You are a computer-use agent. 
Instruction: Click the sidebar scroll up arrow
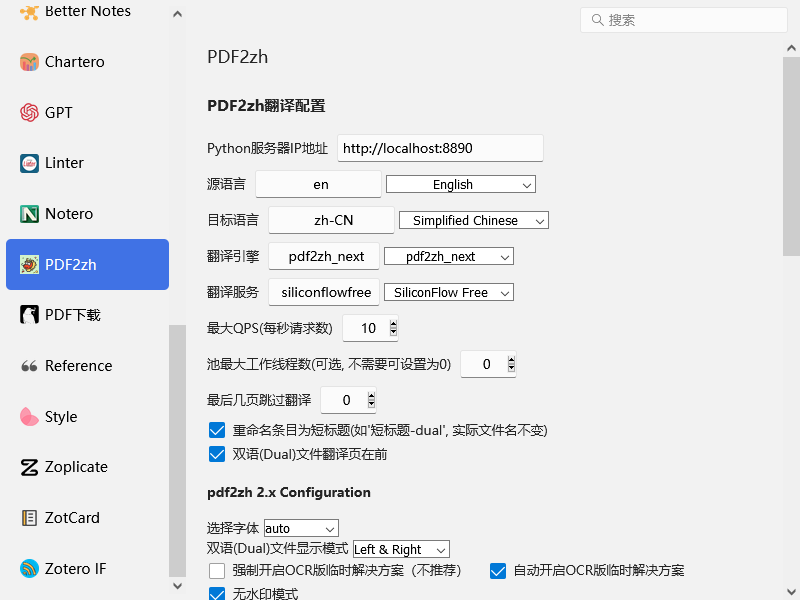(178, 14)
